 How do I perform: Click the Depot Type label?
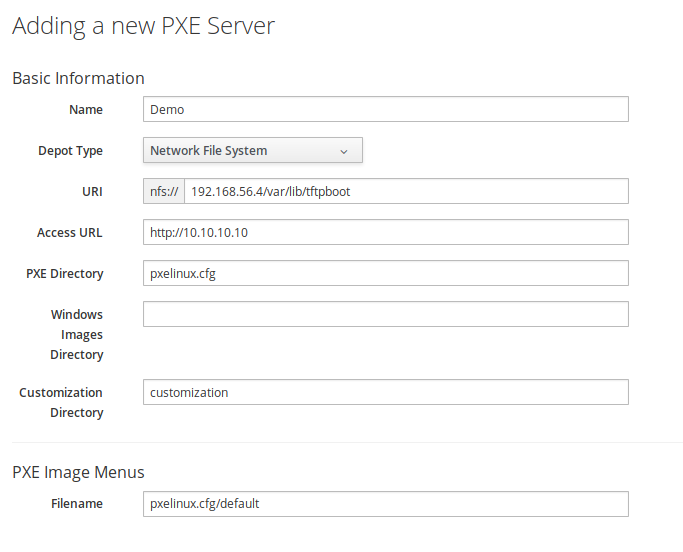coord(71,151)
